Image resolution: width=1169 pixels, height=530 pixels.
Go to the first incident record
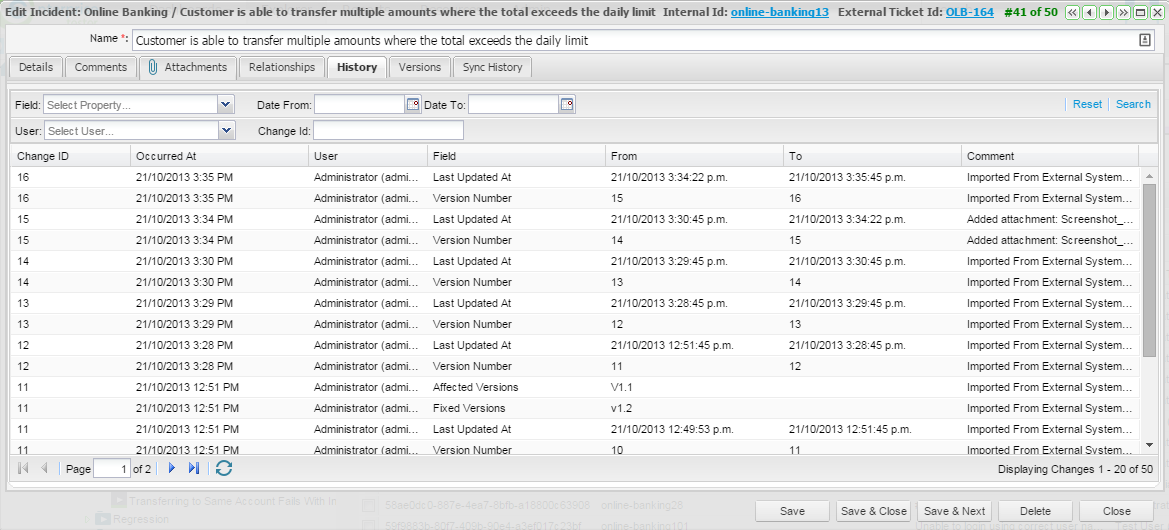pos(1073,13)
